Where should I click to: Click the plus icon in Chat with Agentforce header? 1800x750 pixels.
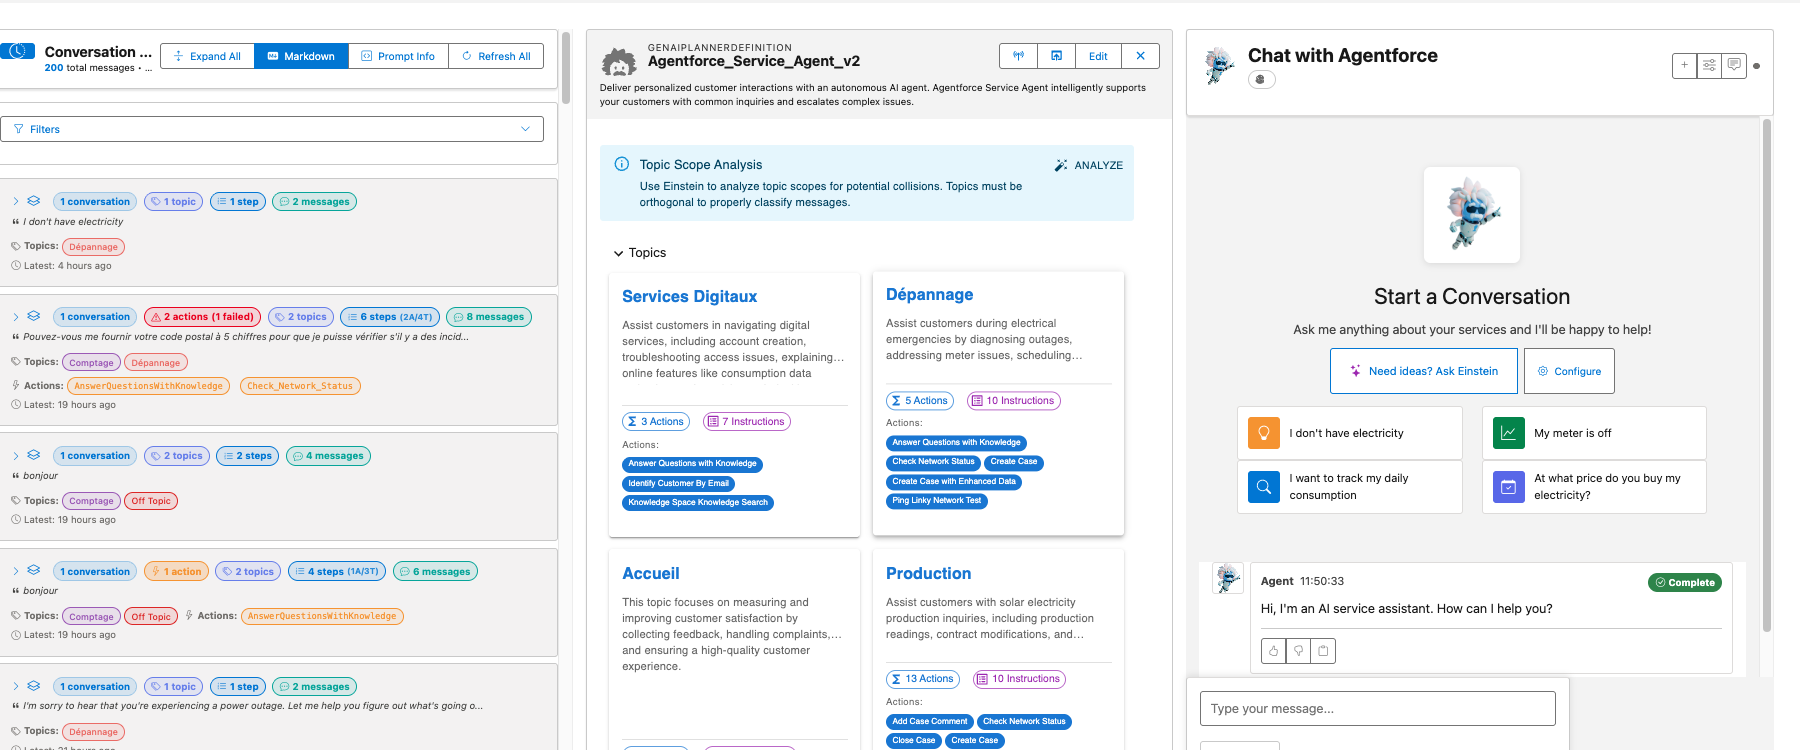point(1684,66)
